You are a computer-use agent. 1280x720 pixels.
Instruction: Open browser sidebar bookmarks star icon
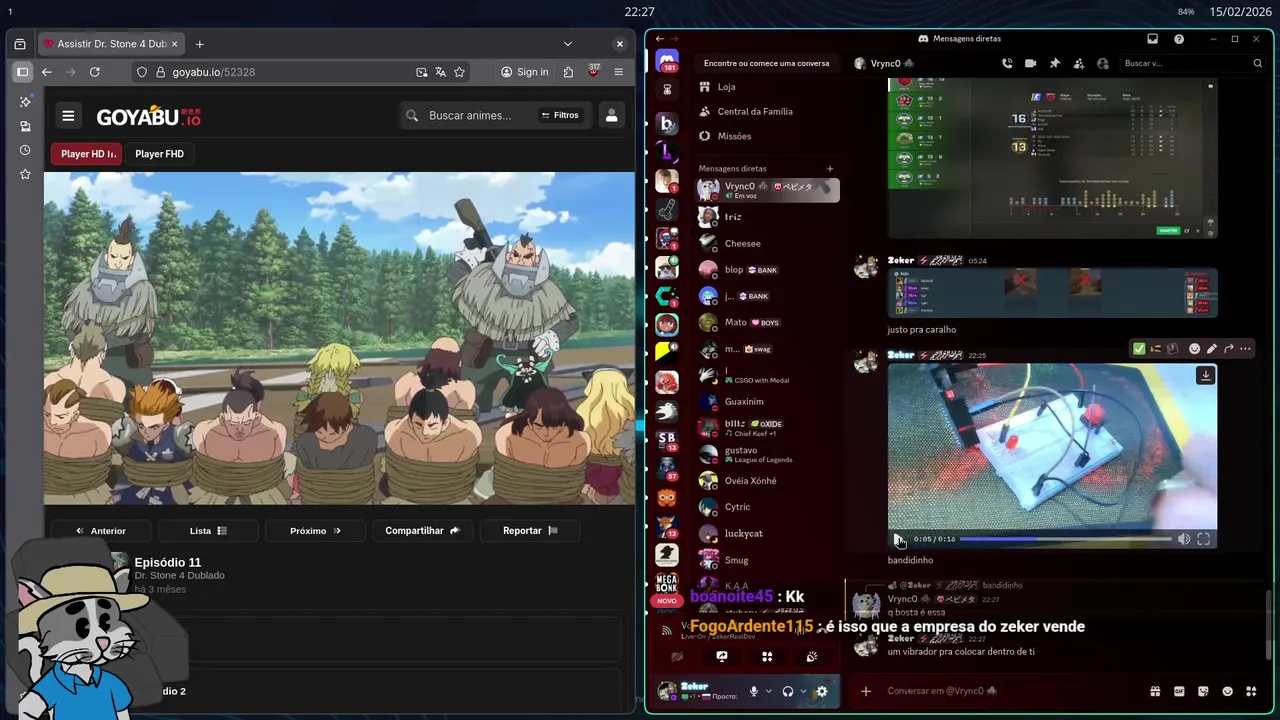25,174
